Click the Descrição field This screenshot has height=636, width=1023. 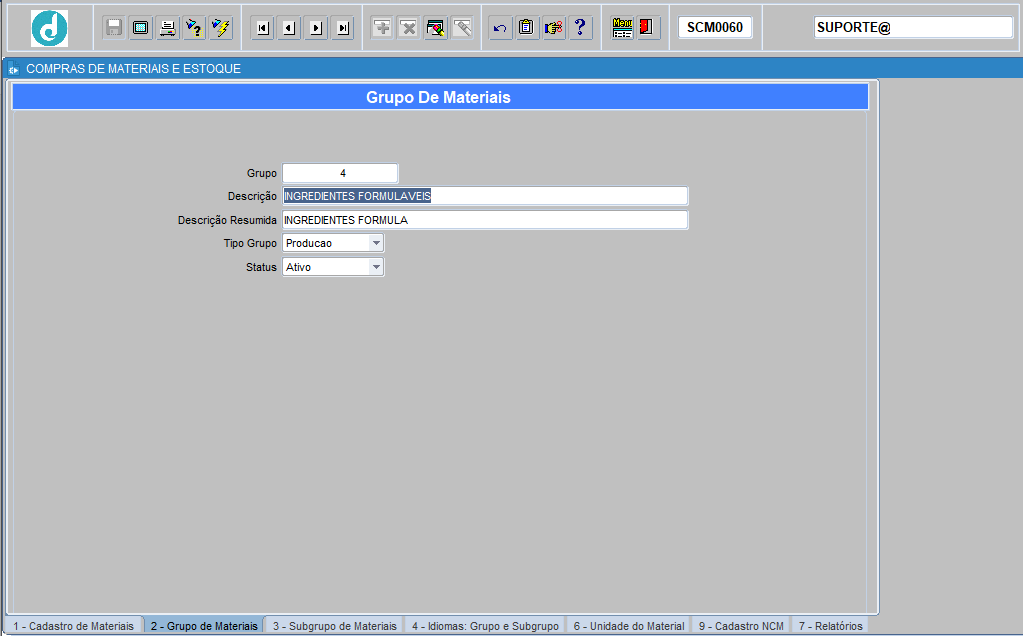click(485, 196)
